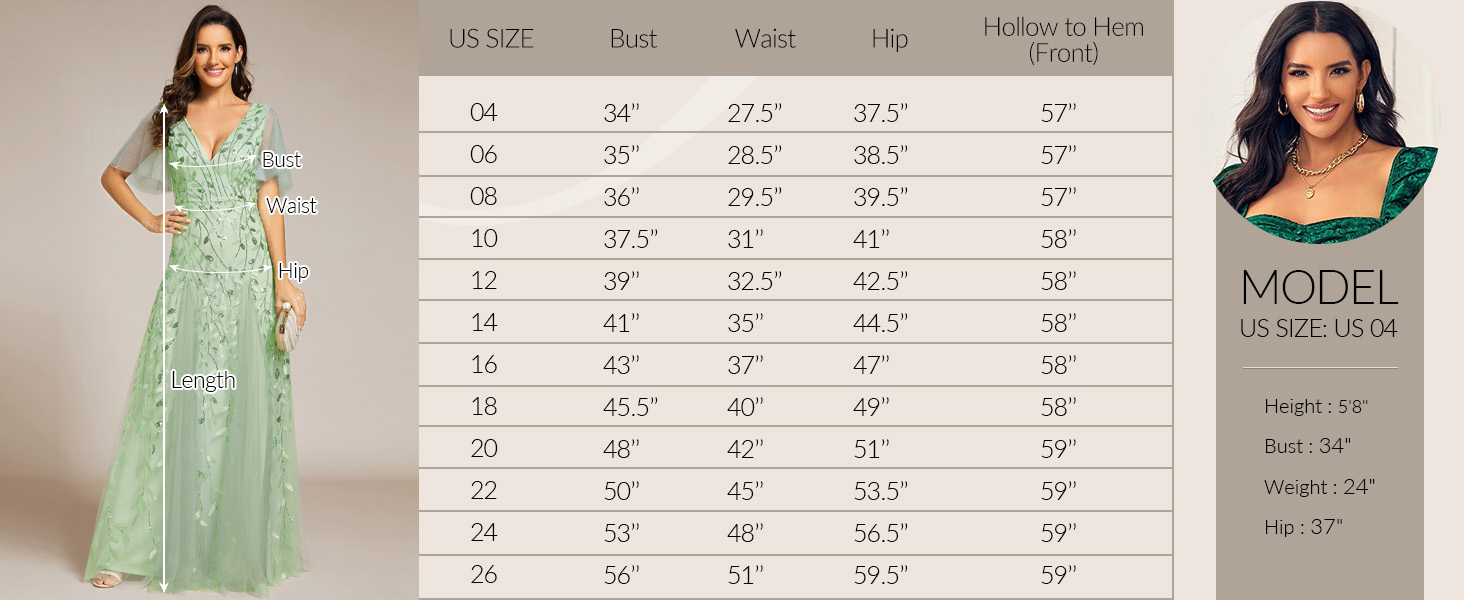Image resolution: width=1464 pixels, height=600 pixels.
Task: Click the 45.5" bust measurement for size 18
Action: tap(631, 406)
